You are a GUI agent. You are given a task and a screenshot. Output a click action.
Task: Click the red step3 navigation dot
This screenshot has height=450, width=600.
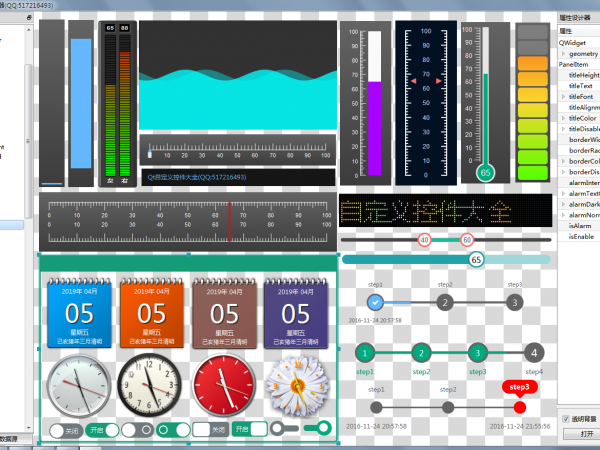[x=519, y=407]
